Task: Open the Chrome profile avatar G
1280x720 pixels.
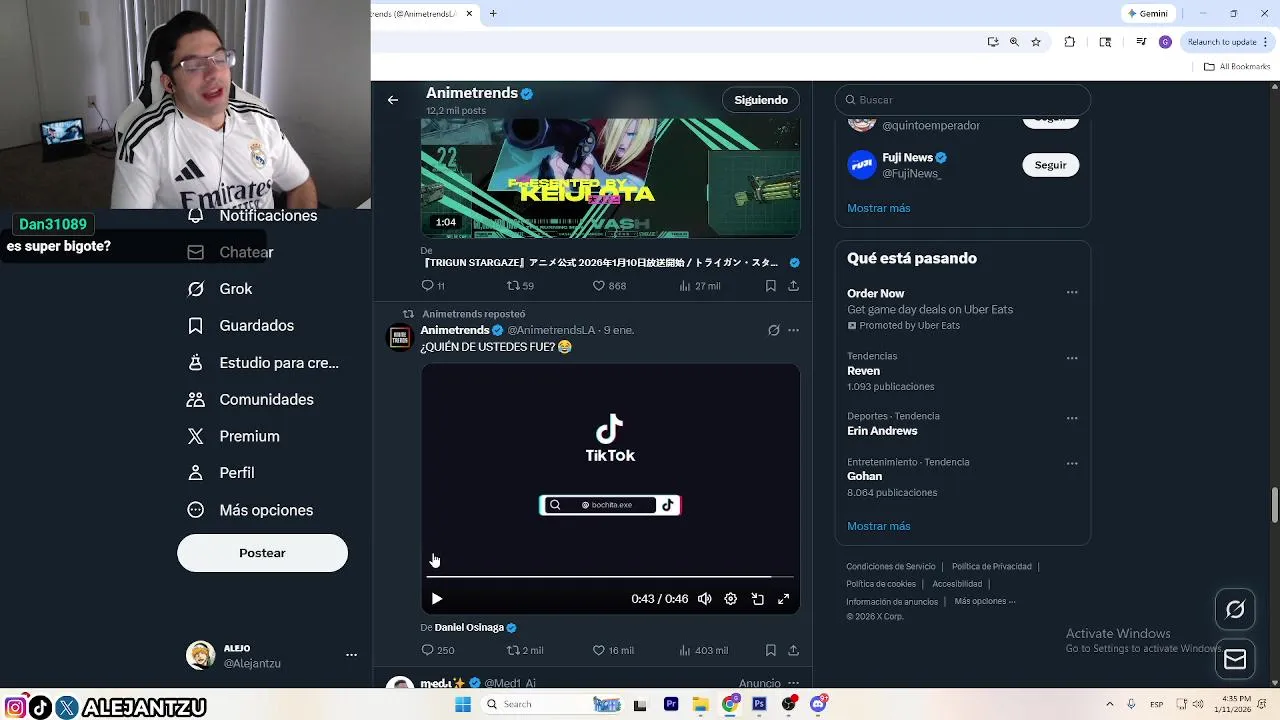Action: pyautogui.click(x=1165, y=42)
